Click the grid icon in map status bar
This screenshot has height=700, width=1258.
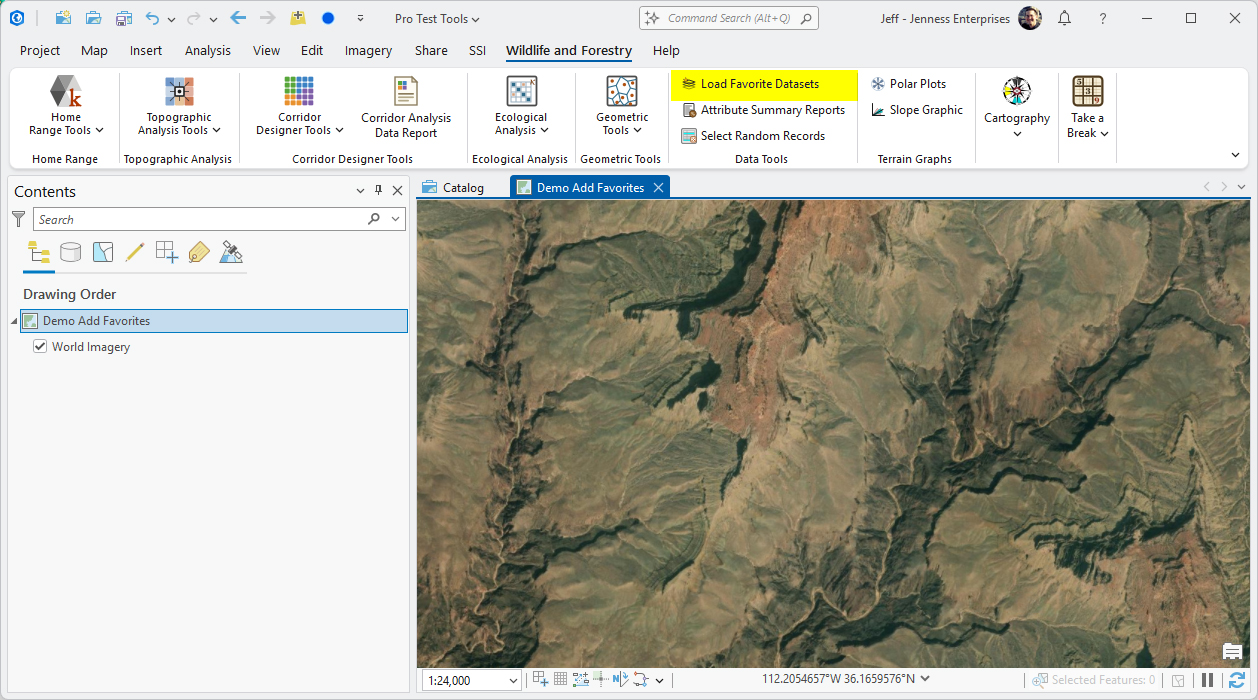click(560, 680)
